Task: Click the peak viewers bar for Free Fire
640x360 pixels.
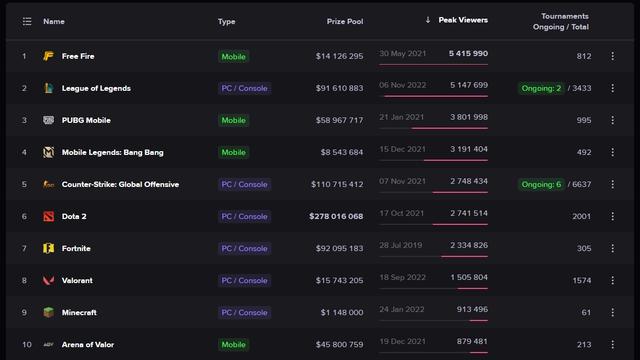Action: 433,64
